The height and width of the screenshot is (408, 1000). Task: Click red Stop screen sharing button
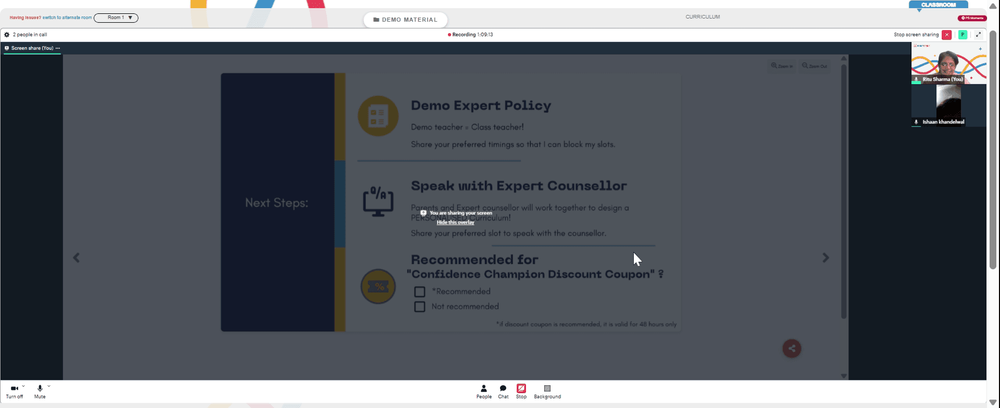(x=946, y=34)
